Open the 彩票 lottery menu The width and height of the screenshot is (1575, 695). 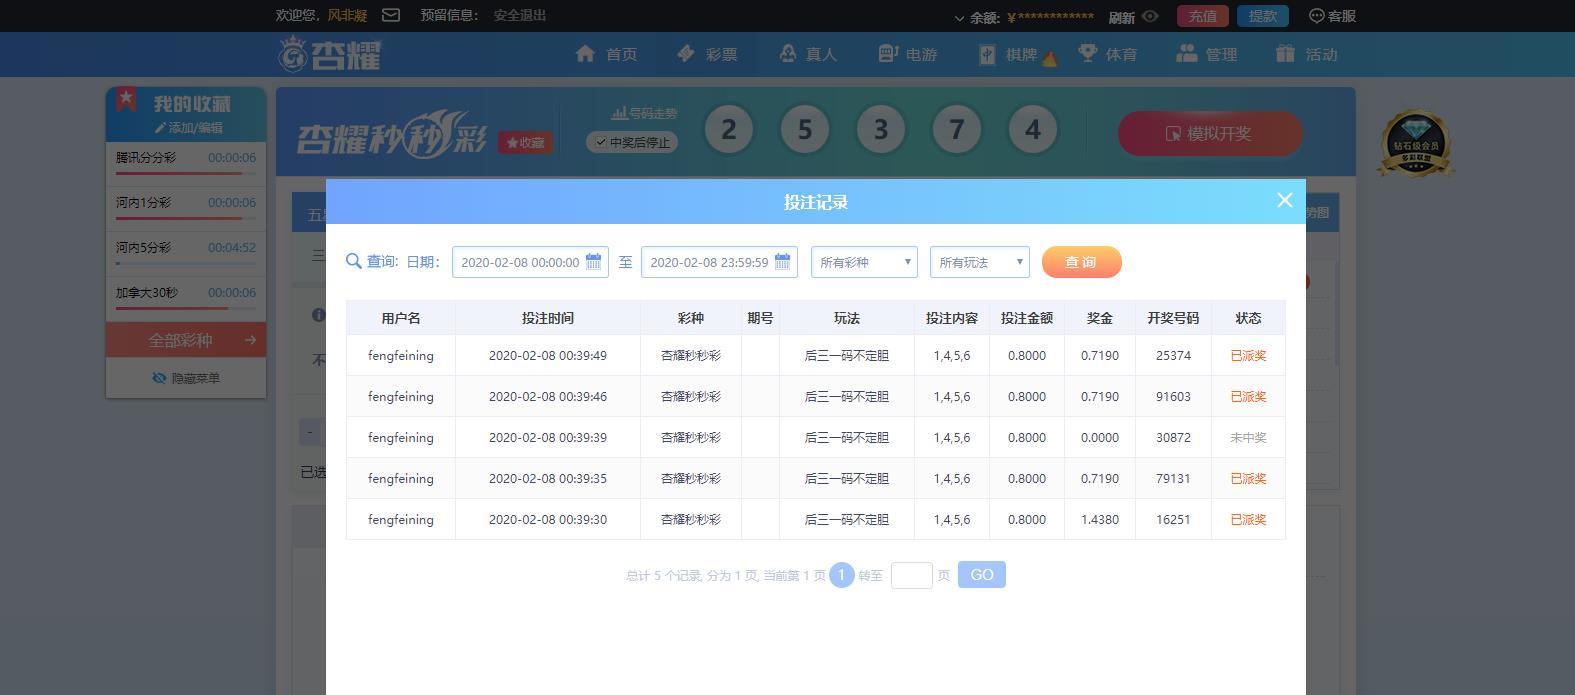point(707,54)
